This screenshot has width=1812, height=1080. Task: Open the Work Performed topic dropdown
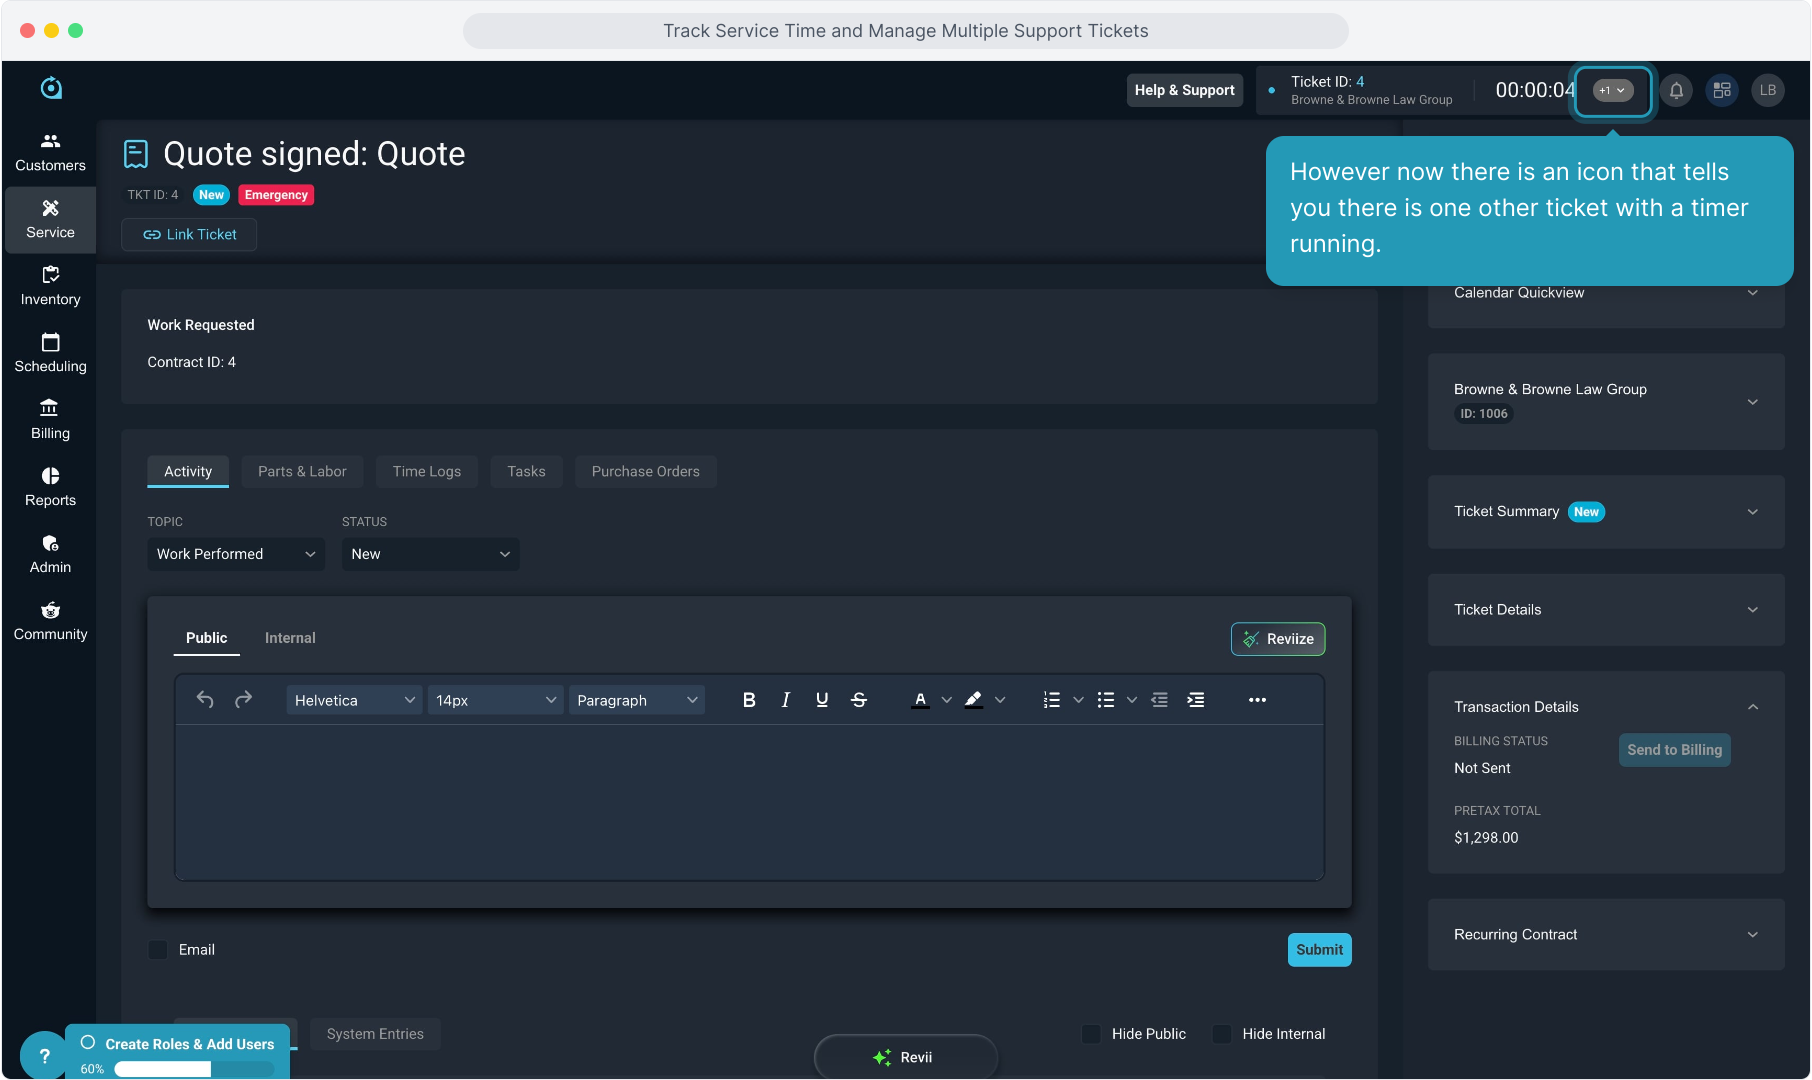point(236,554)
